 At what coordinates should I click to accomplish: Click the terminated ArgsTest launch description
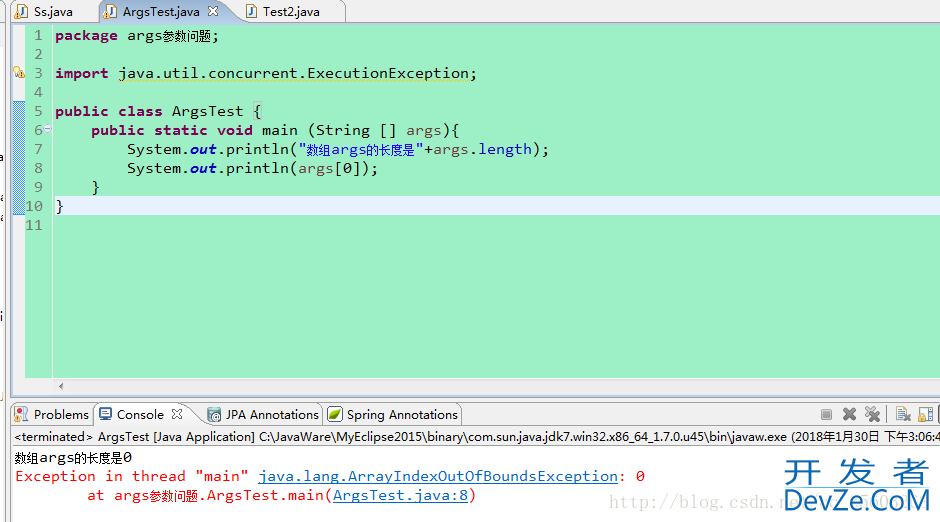click(477, 436)
